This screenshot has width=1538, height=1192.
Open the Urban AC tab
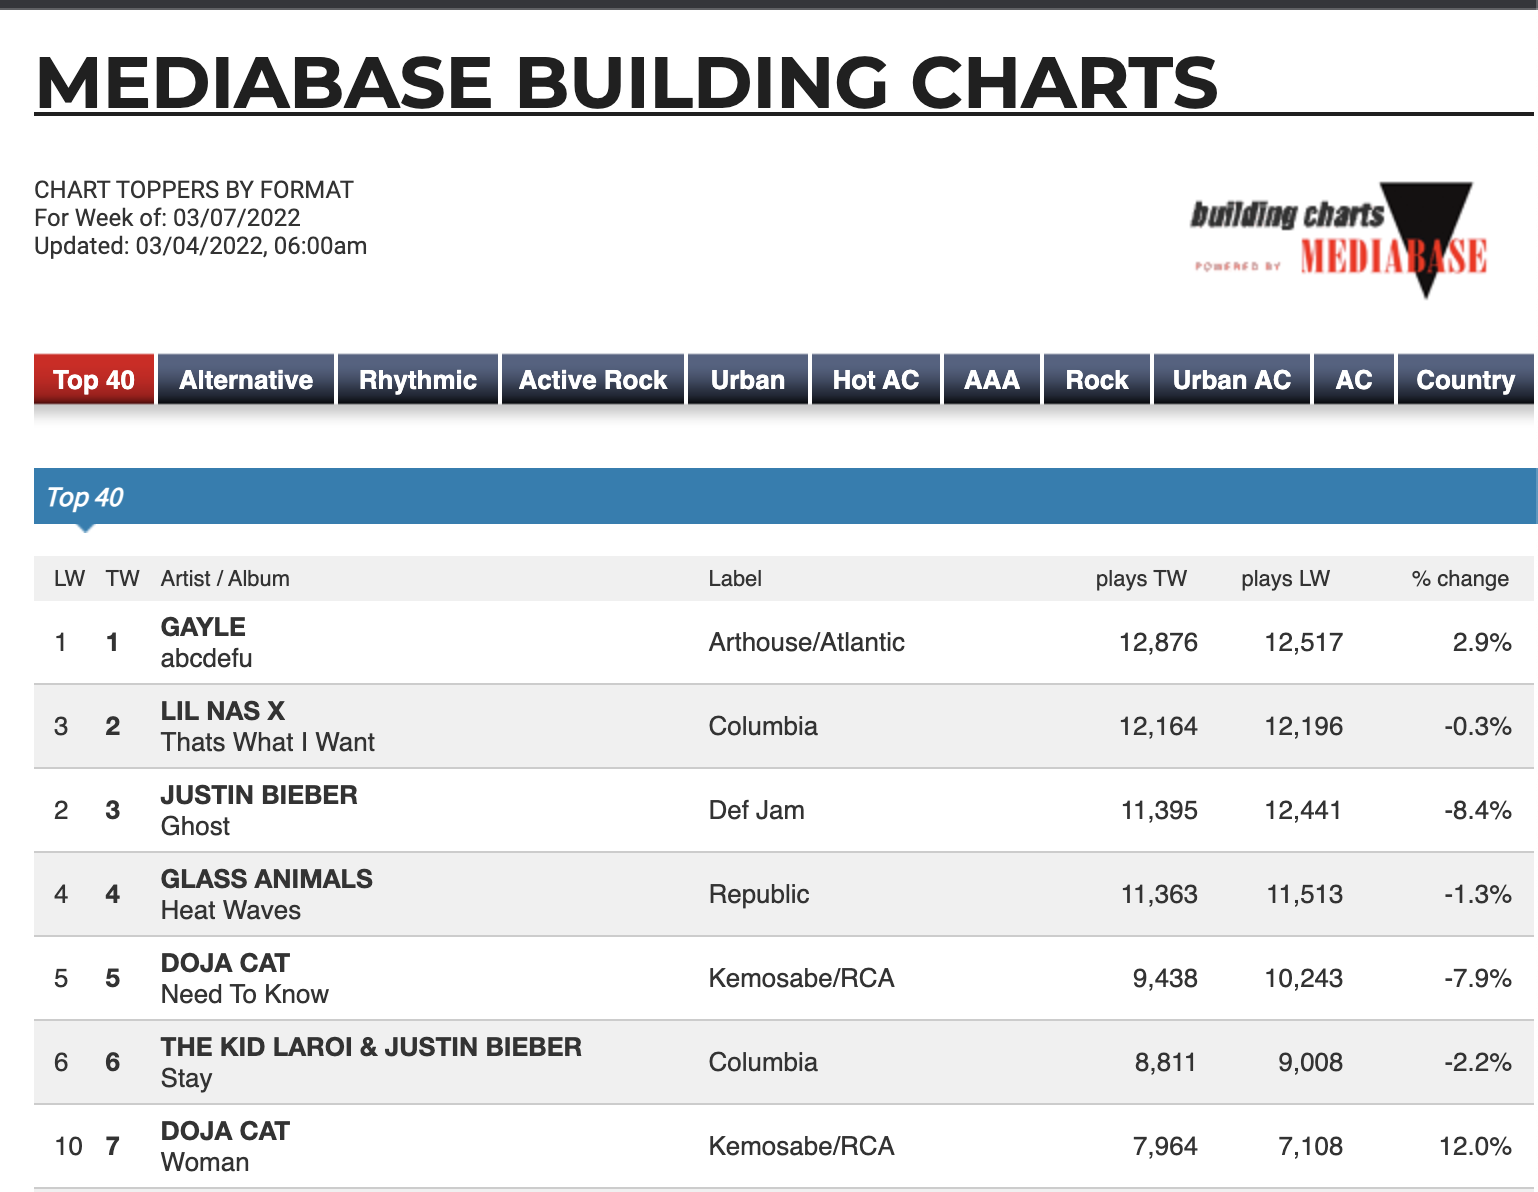1232,379
